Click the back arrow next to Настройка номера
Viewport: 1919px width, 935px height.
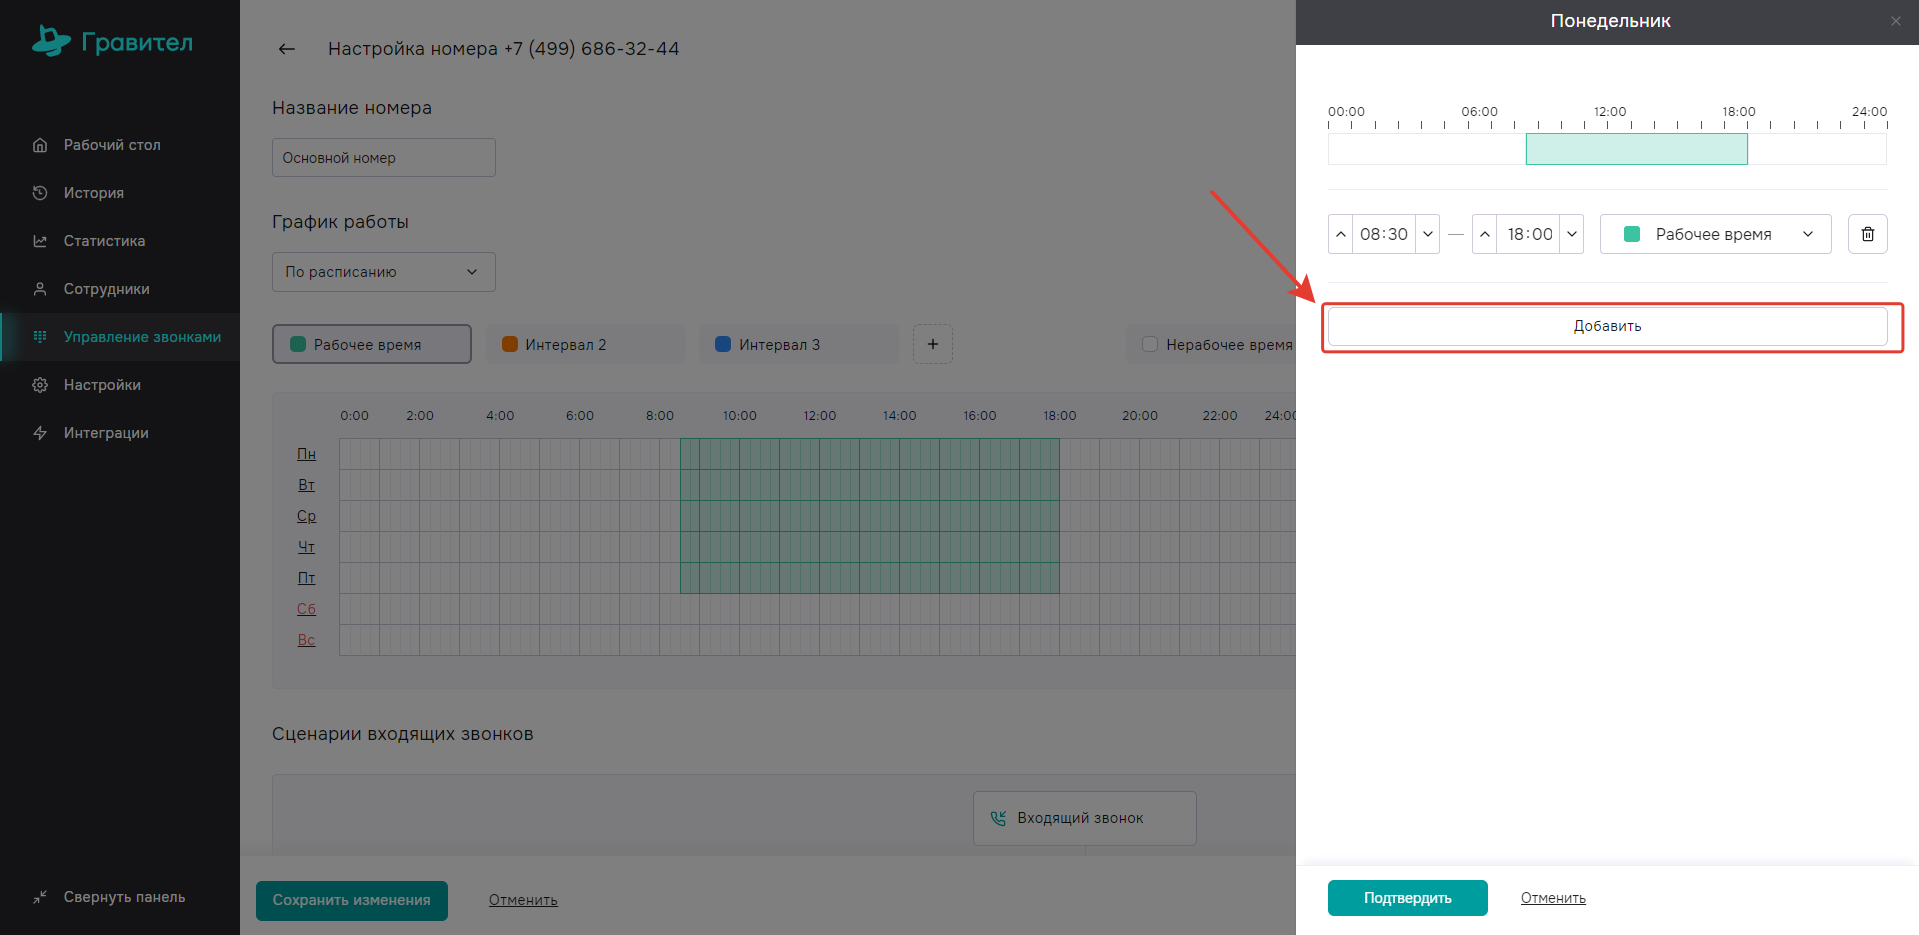(287, 49)
